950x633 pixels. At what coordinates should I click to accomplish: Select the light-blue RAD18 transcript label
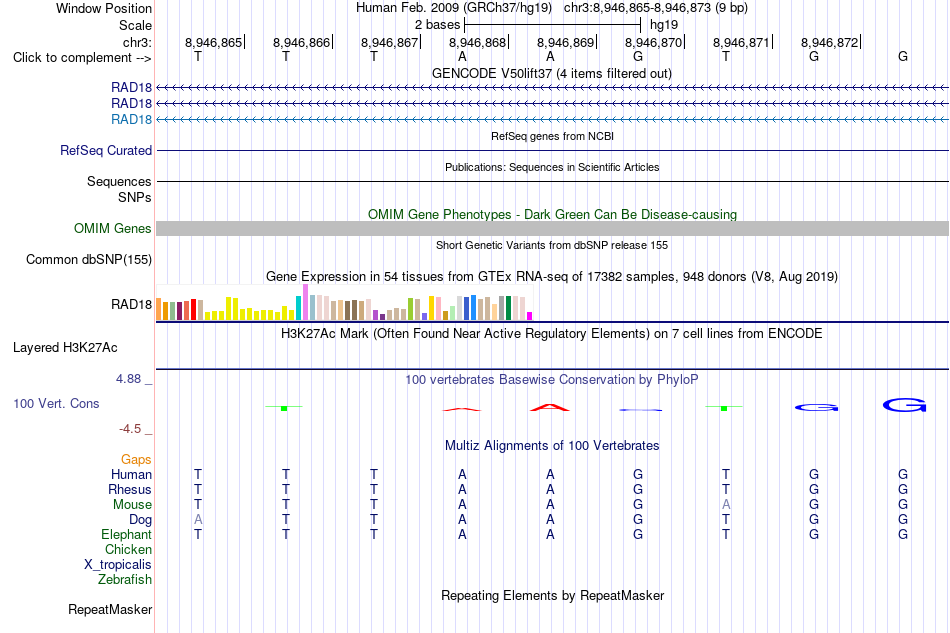tap(131, 119)
